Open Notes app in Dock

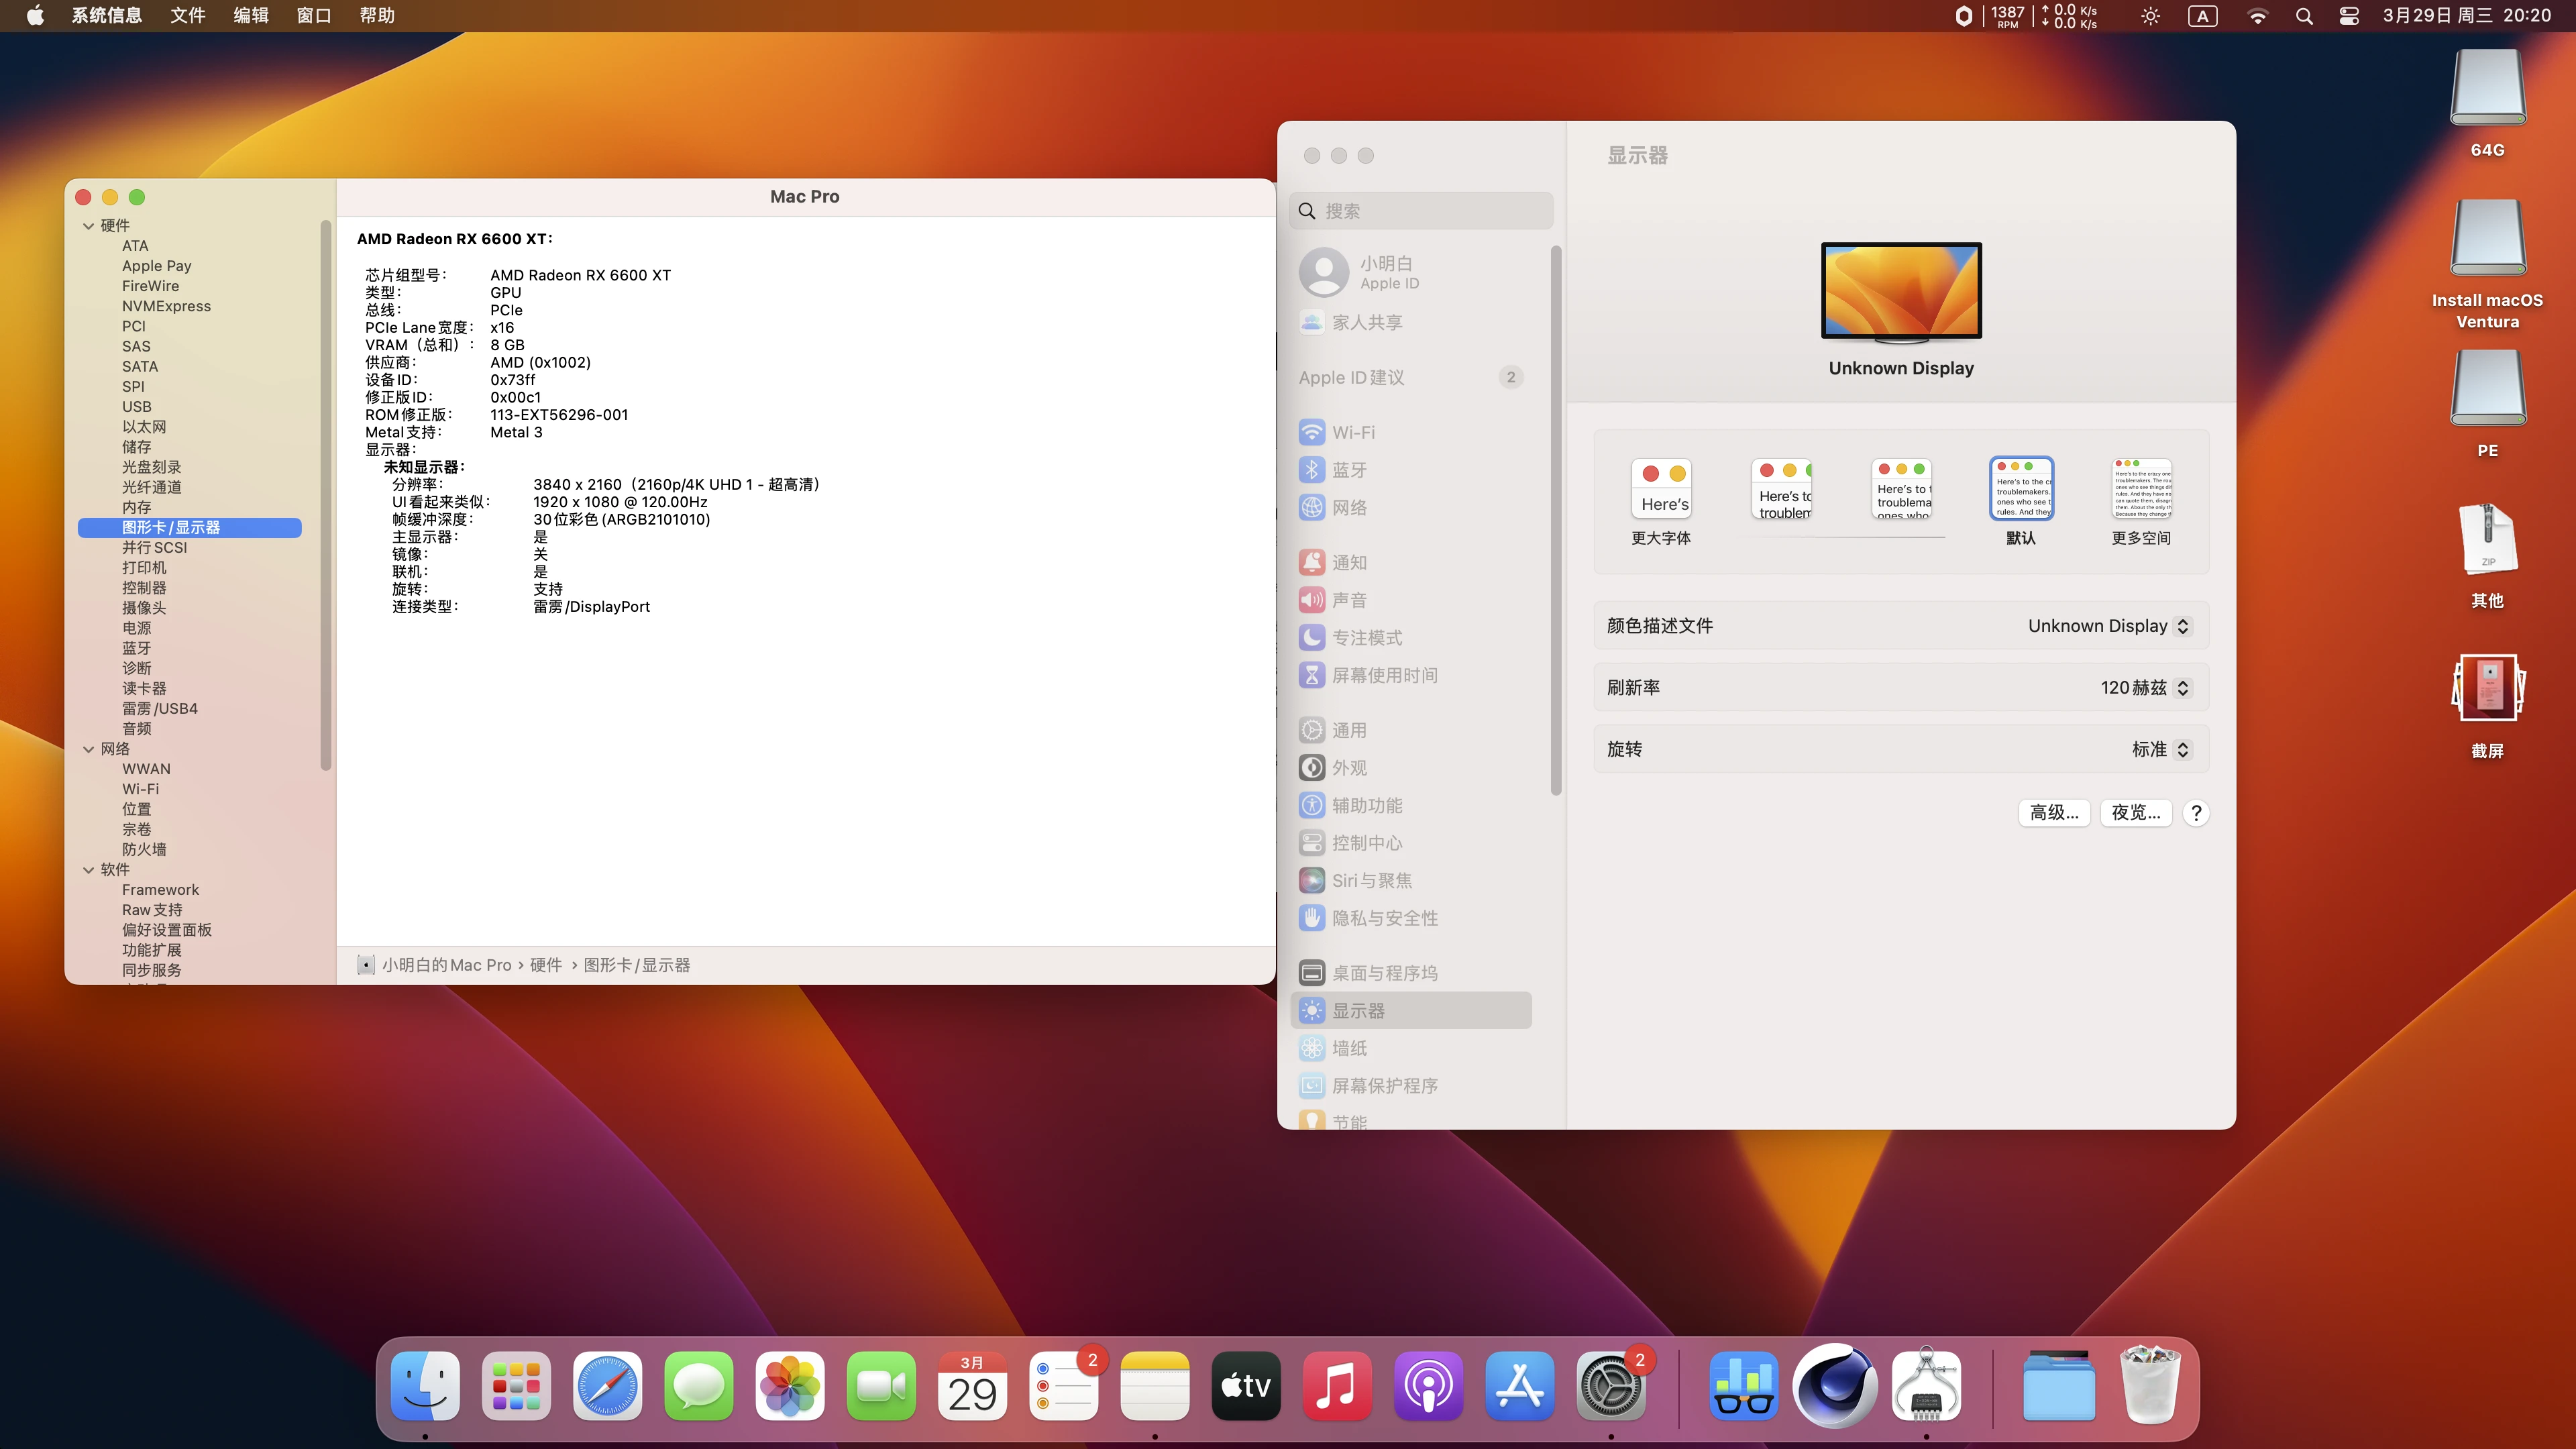click(x=1155, y=1386)
